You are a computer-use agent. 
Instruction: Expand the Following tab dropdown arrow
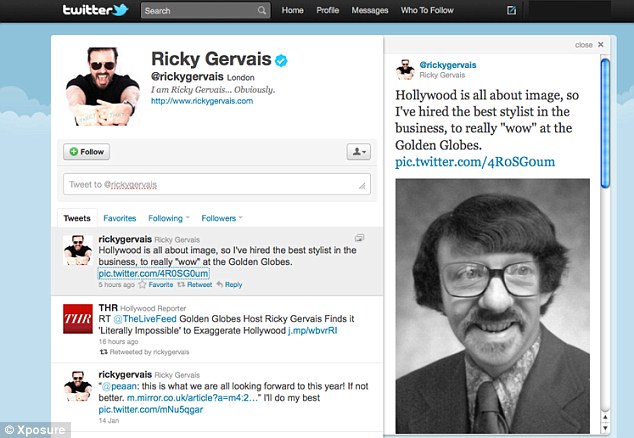pos(188,218)
